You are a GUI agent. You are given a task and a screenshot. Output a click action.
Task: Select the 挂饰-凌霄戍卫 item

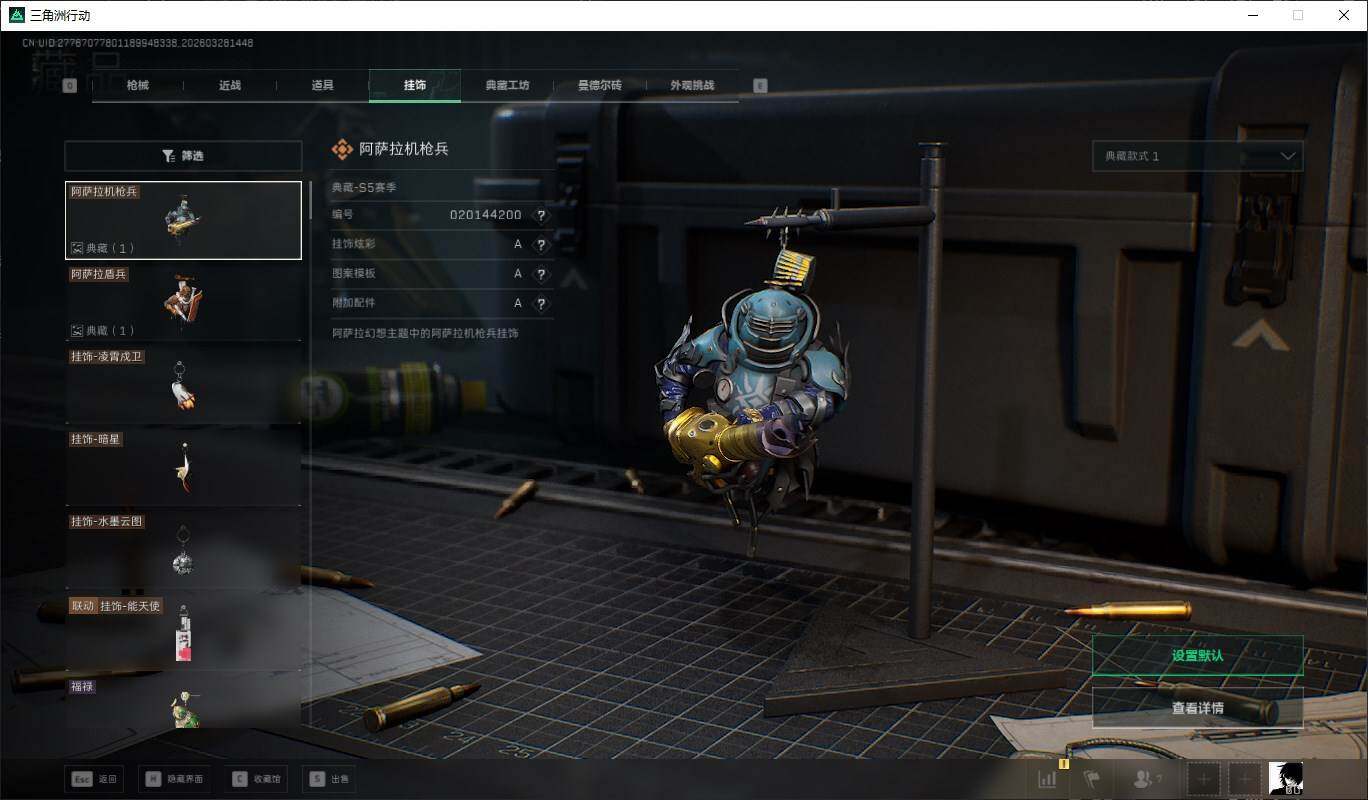[x=183, y=384]
